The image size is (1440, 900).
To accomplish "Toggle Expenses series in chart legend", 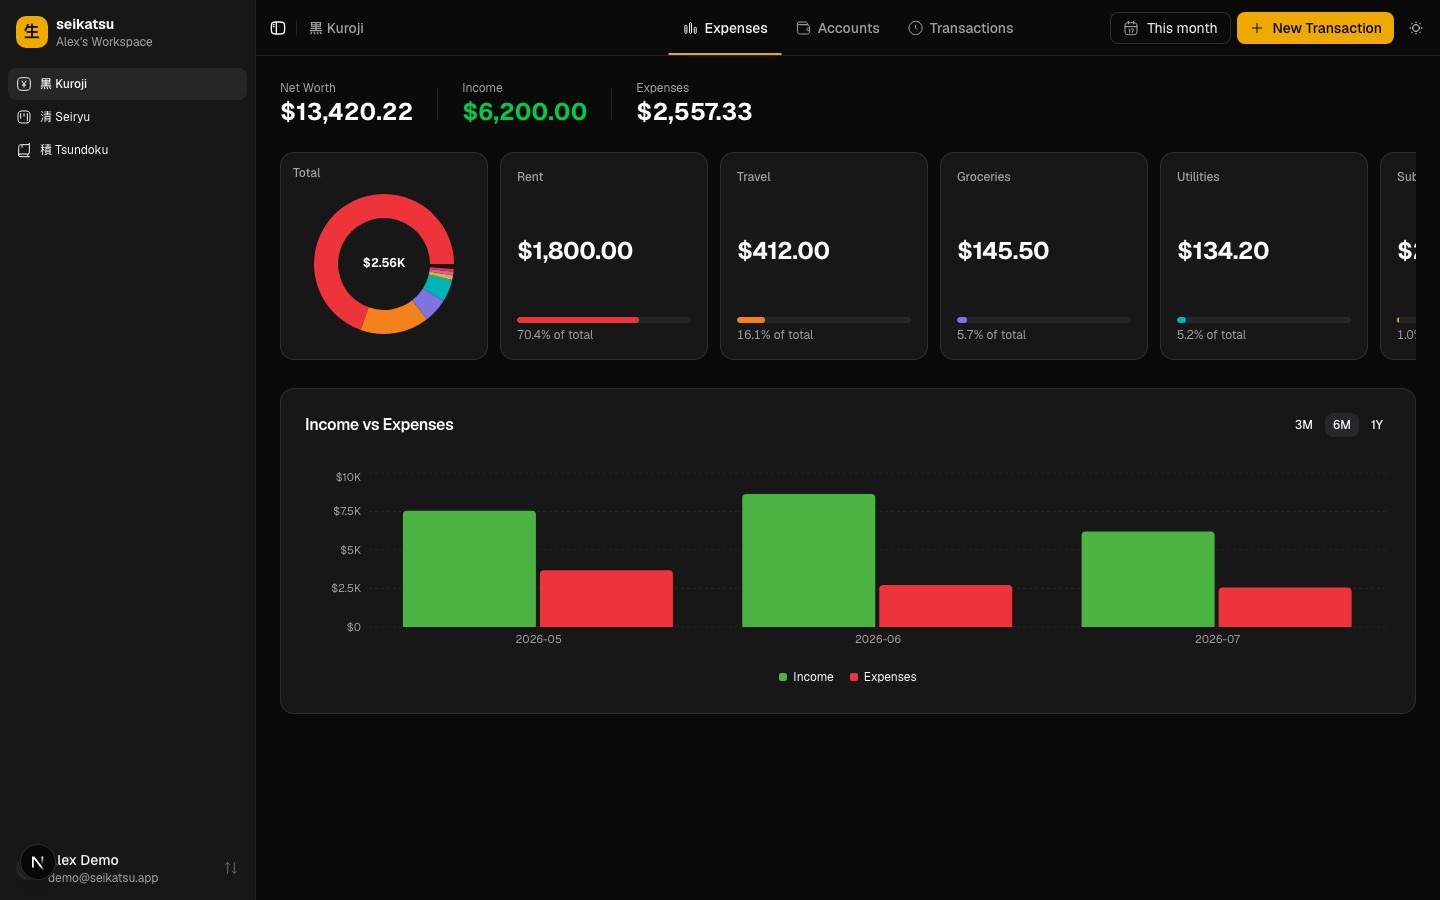I will click(x=883, y=677).
